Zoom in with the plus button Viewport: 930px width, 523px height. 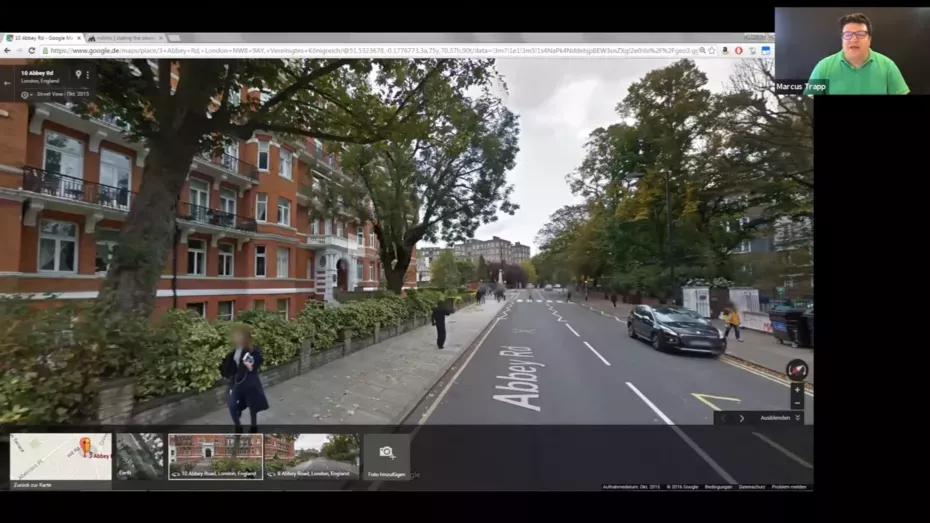pos(797,389)
